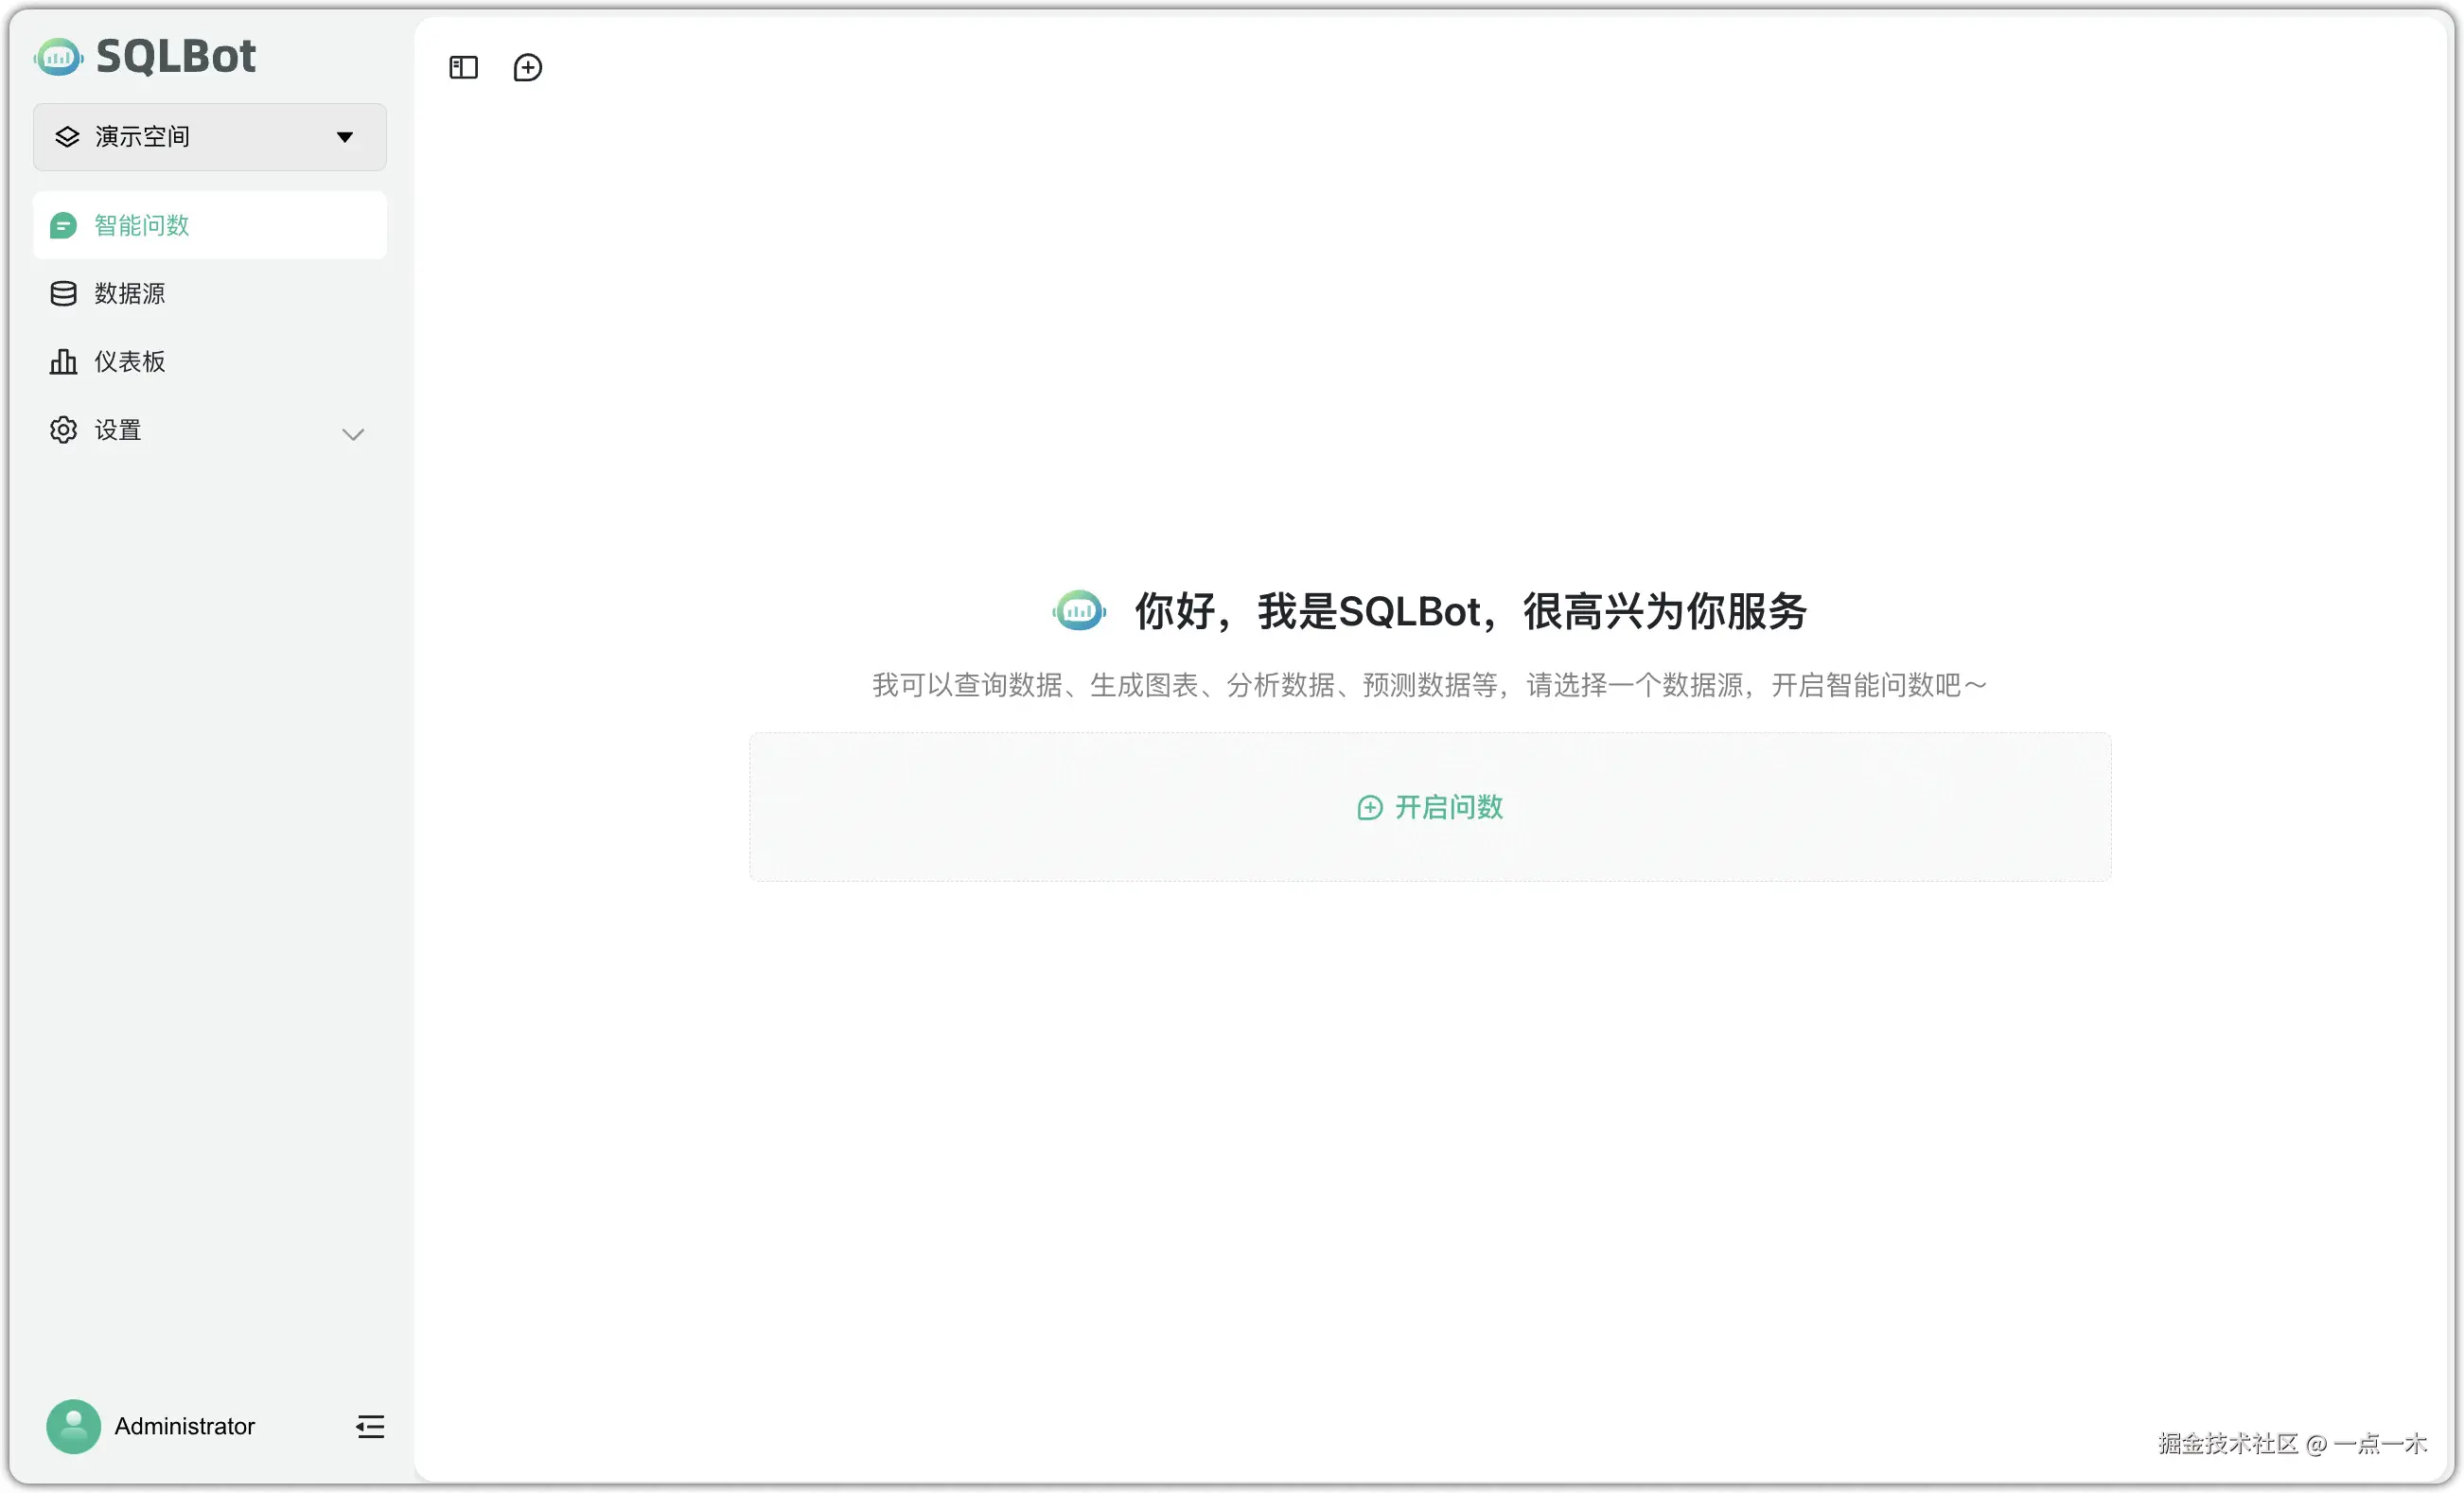Viewport: 2464px width, 1493px height.
Task: Expand the 设置 submenu chevron
Action: [352, 433]
